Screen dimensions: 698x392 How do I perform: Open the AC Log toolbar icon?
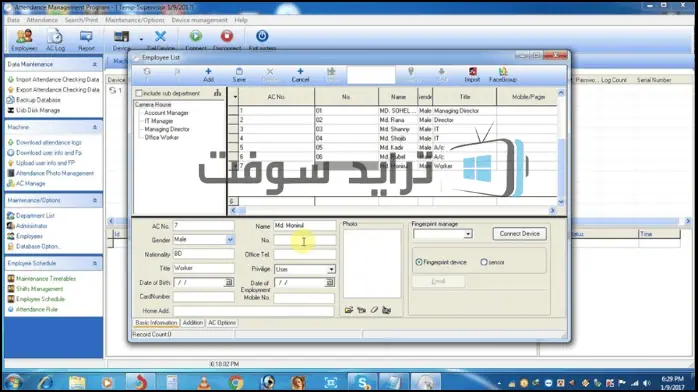55,40
